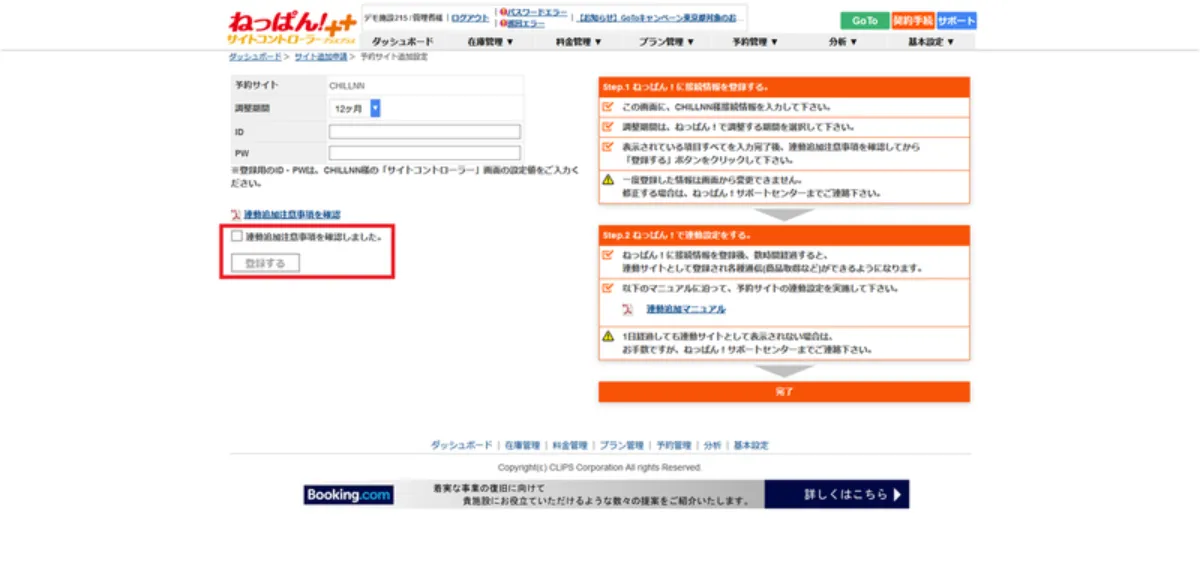Viewport: 1200px width, 565px height.
Task: Expand the 基本設定 menu
Action: [931, 42]
